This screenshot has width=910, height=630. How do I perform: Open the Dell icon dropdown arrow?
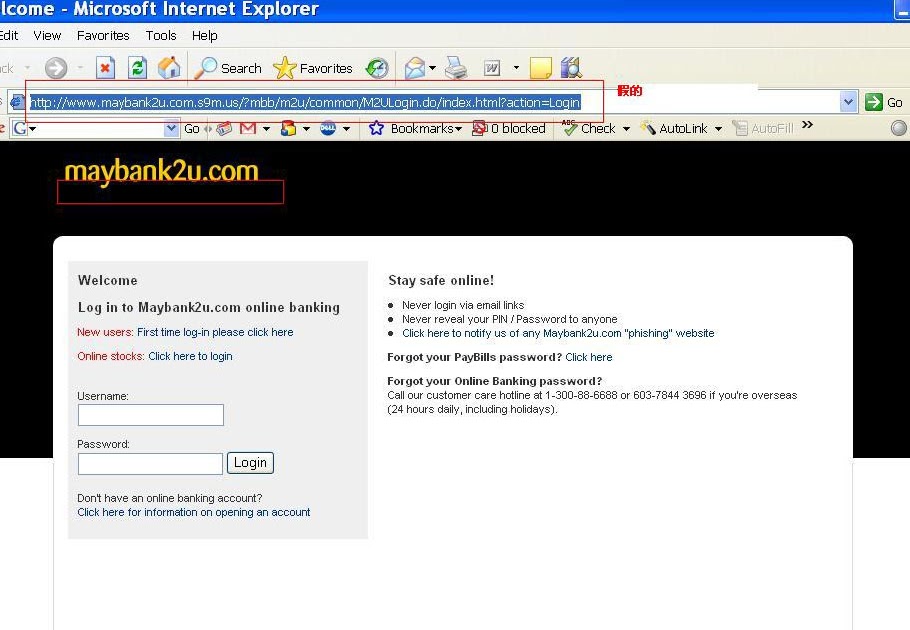346,129
